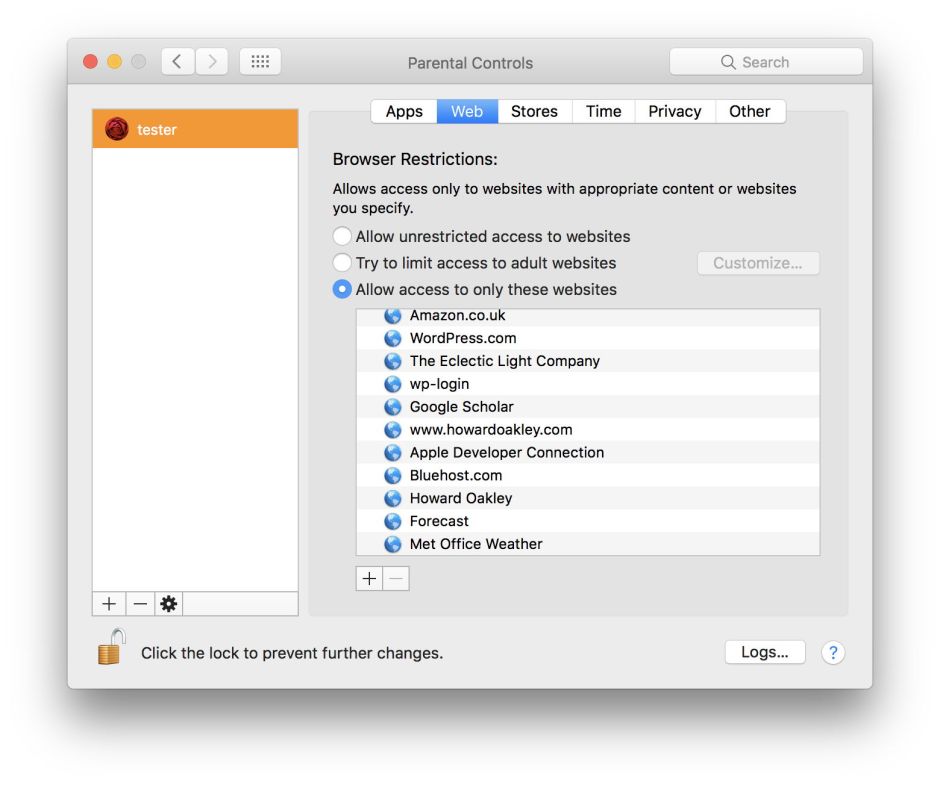Image resolution: width=940 pixels, height=785 pixels.
Task: Switch to the Privacy tab
Action: click(674, 111)
